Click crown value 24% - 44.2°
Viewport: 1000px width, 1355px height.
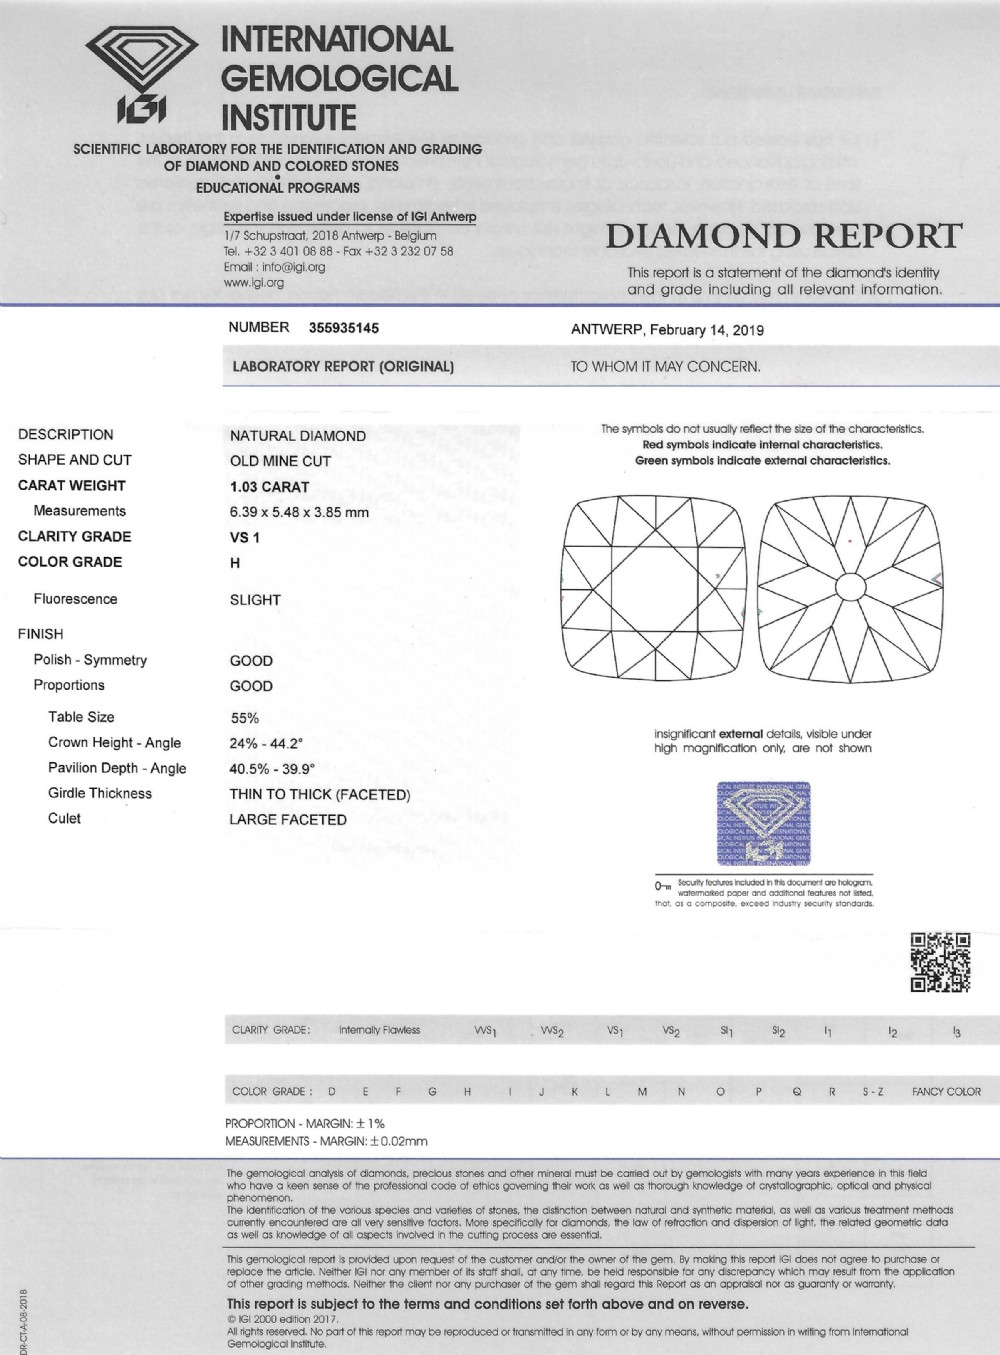pos(266,743)
